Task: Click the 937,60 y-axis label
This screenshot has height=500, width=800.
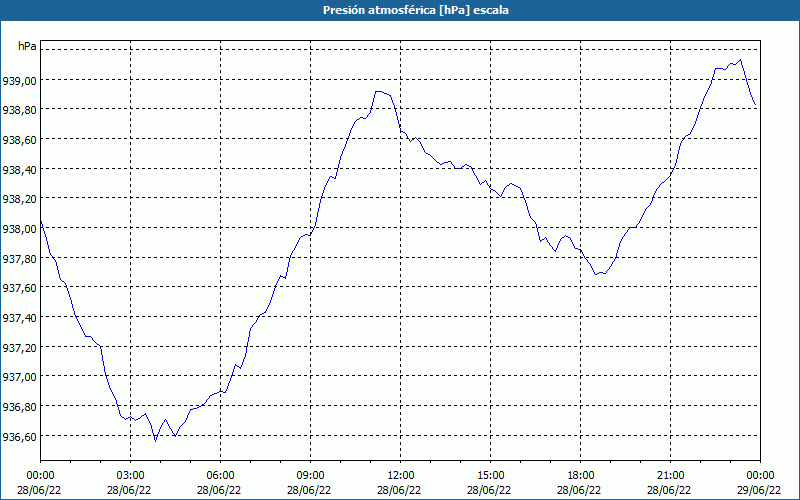Action: pos(19,288)
